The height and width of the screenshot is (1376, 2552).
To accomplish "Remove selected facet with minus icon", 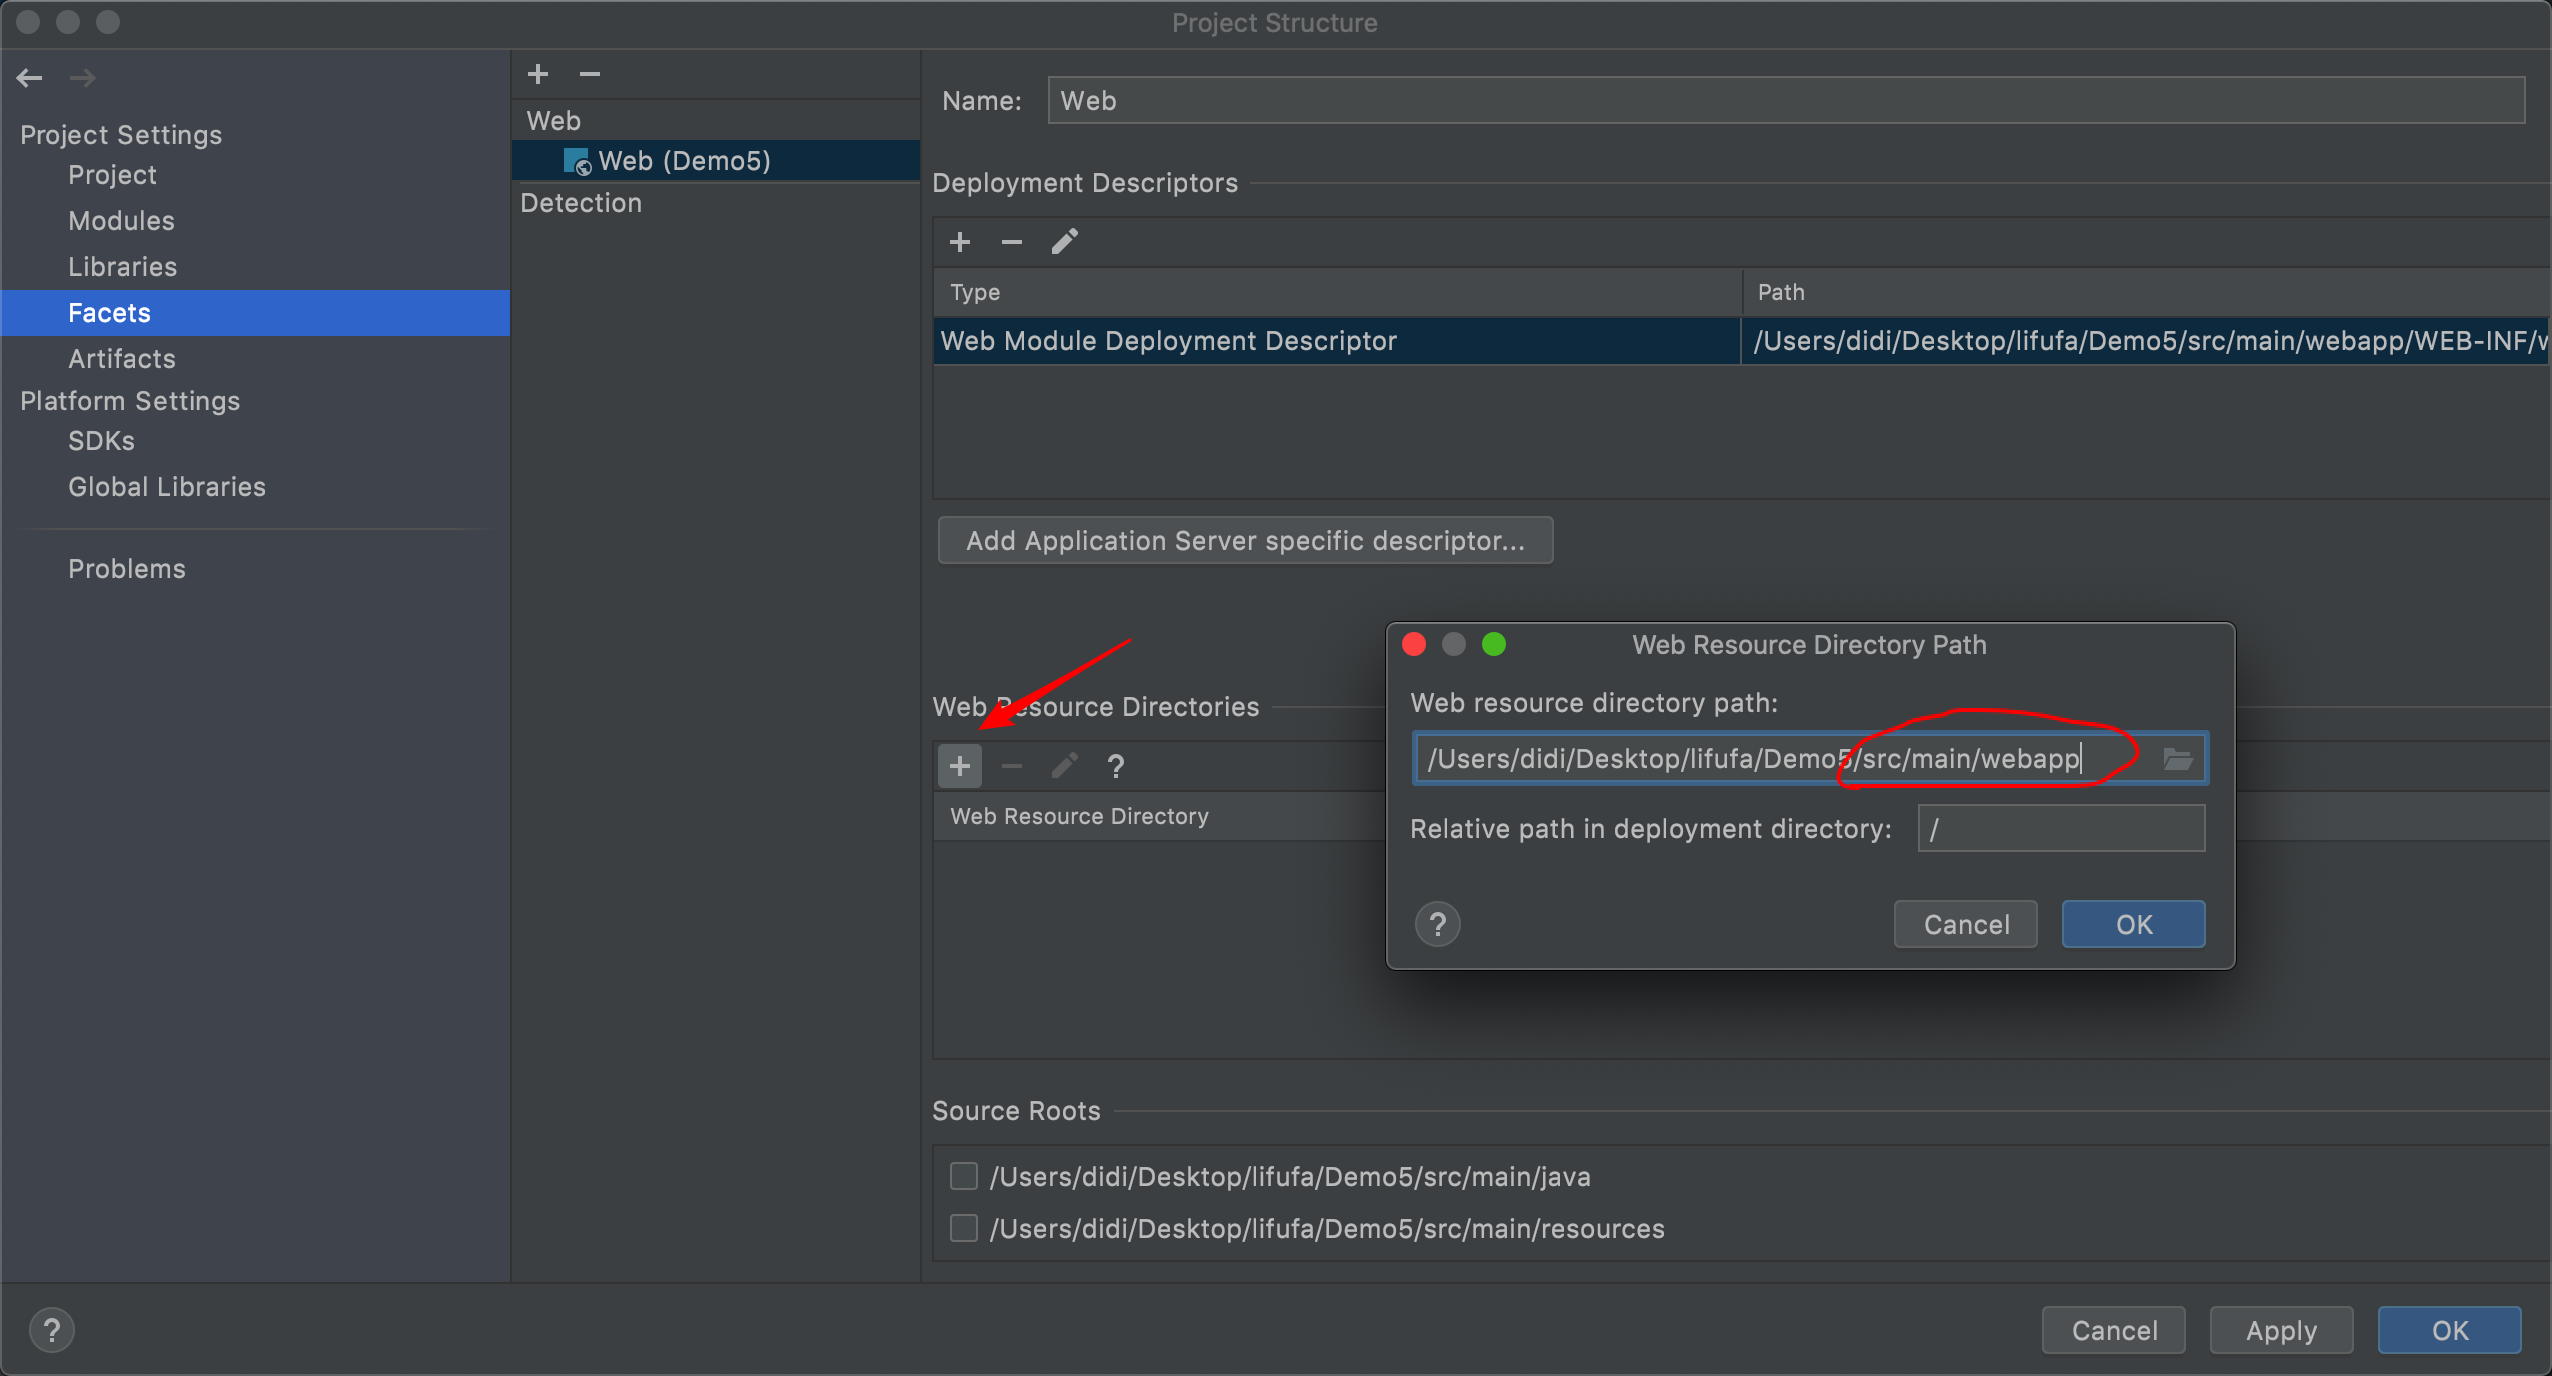I will coord(590,74).
